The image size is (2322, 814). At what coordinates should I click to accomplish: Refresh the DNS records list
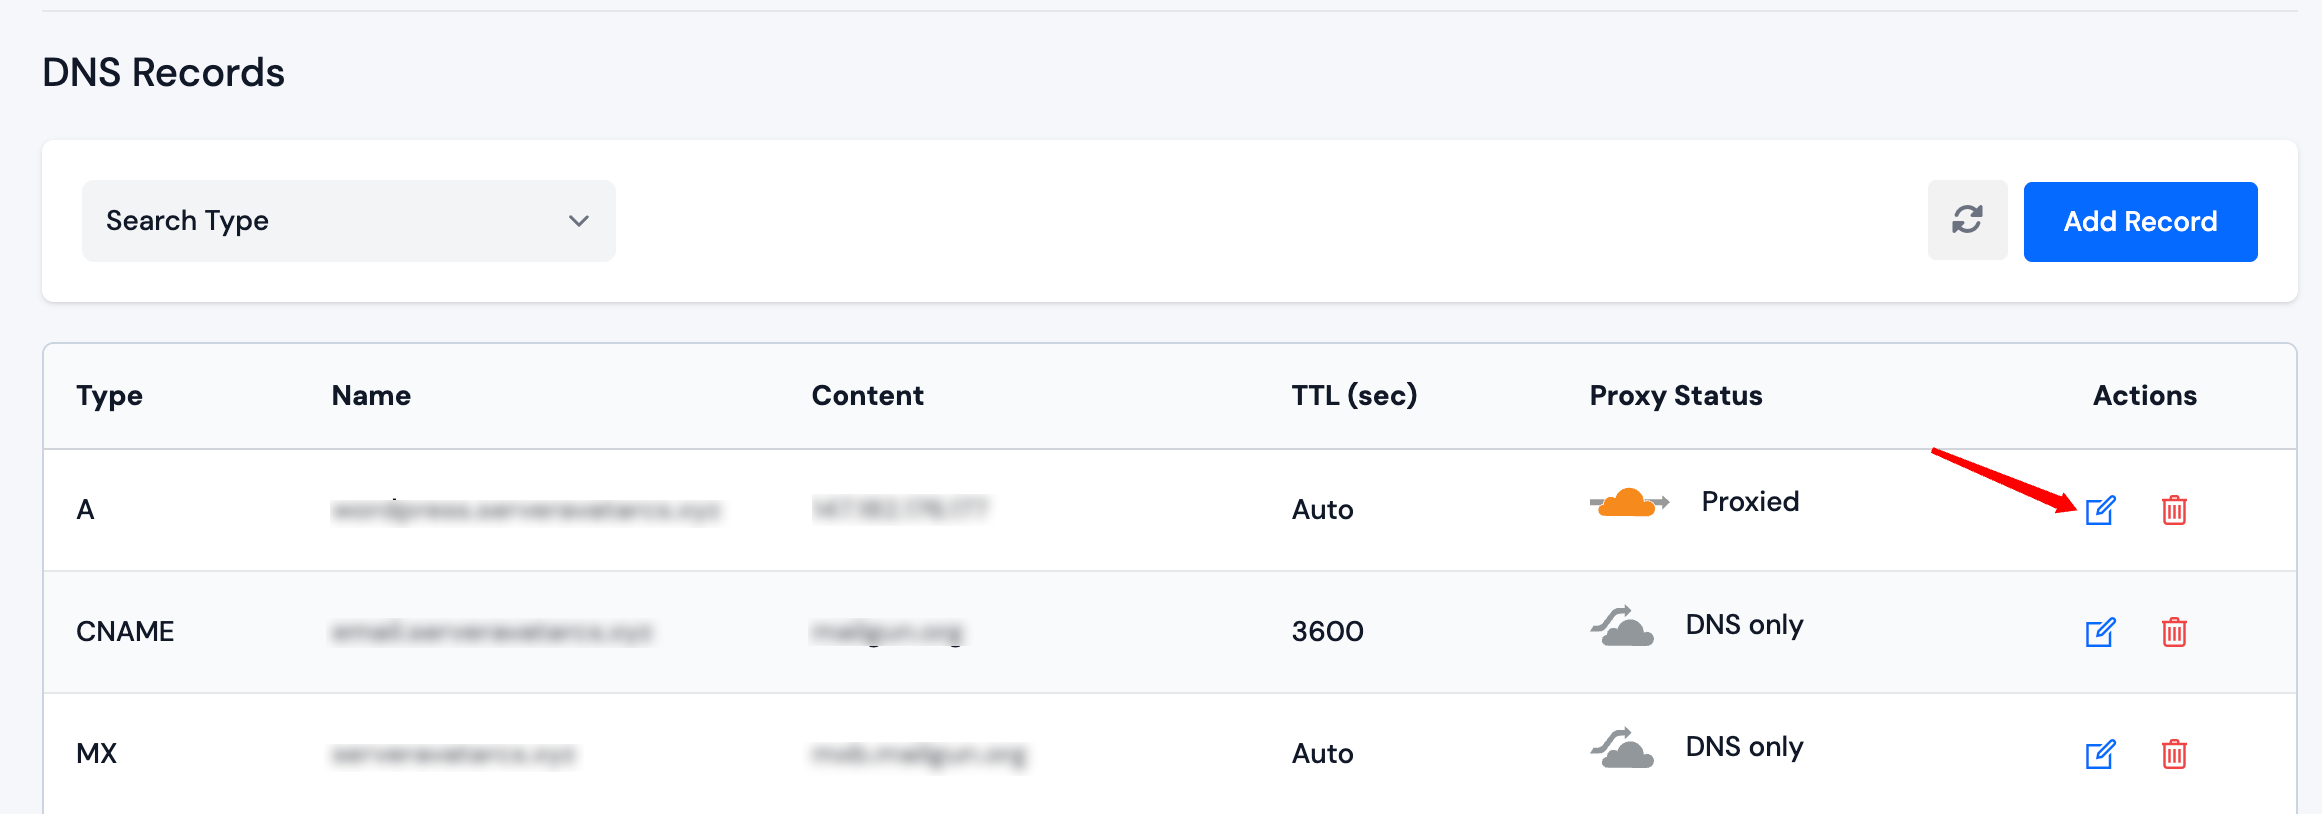(1967, 221)
